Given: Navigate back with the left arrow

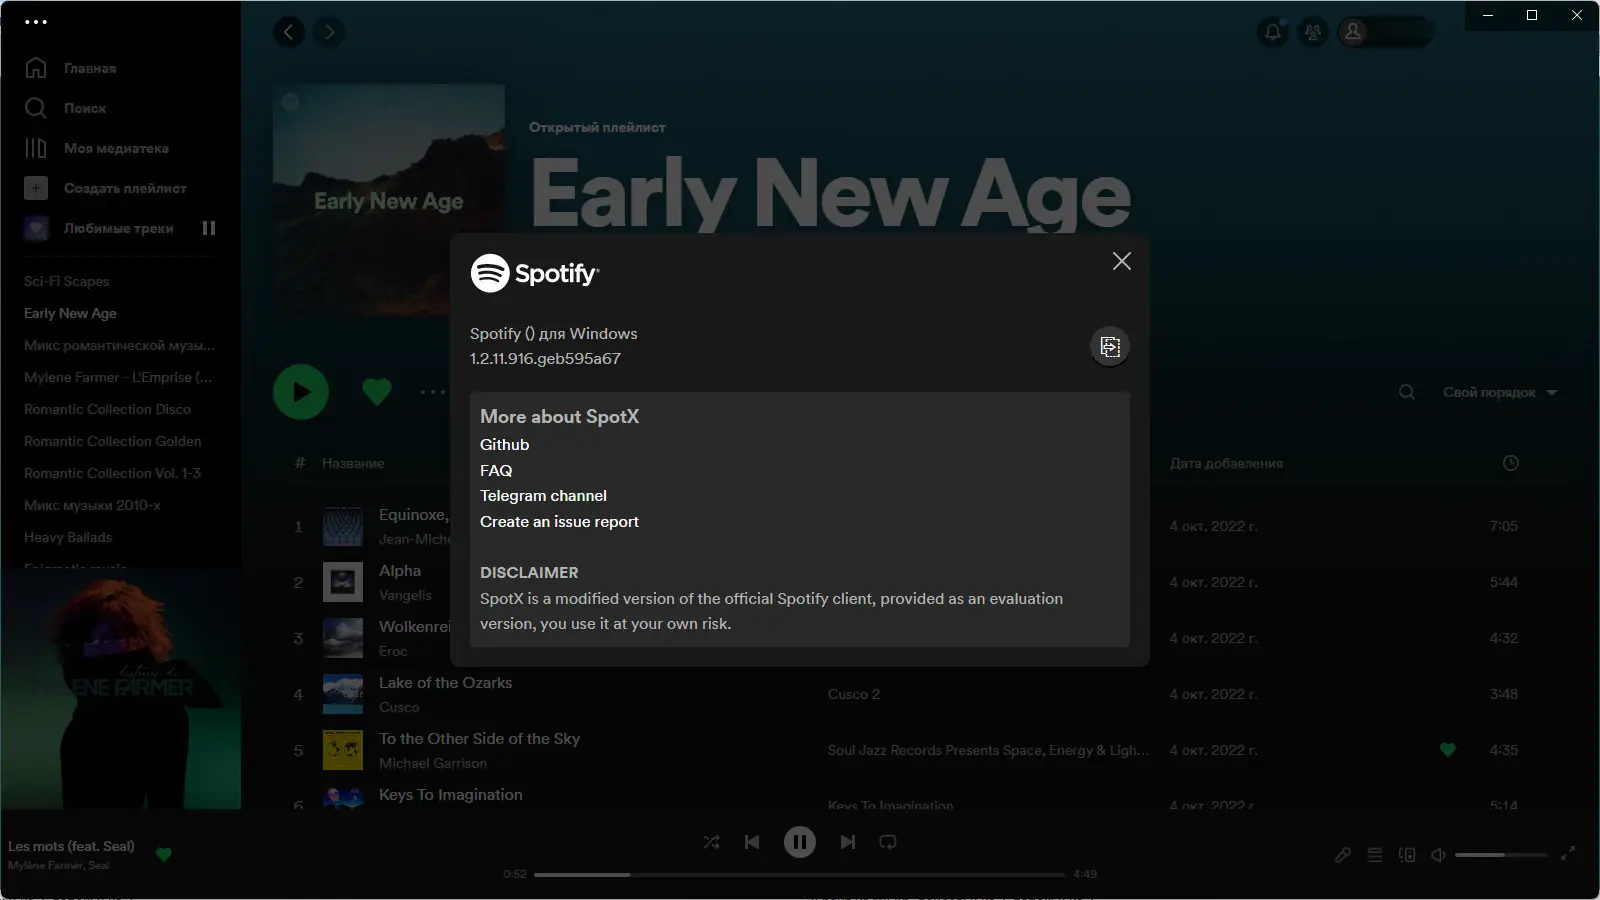Looking at the screenshot, I should [x=288, y=32].
